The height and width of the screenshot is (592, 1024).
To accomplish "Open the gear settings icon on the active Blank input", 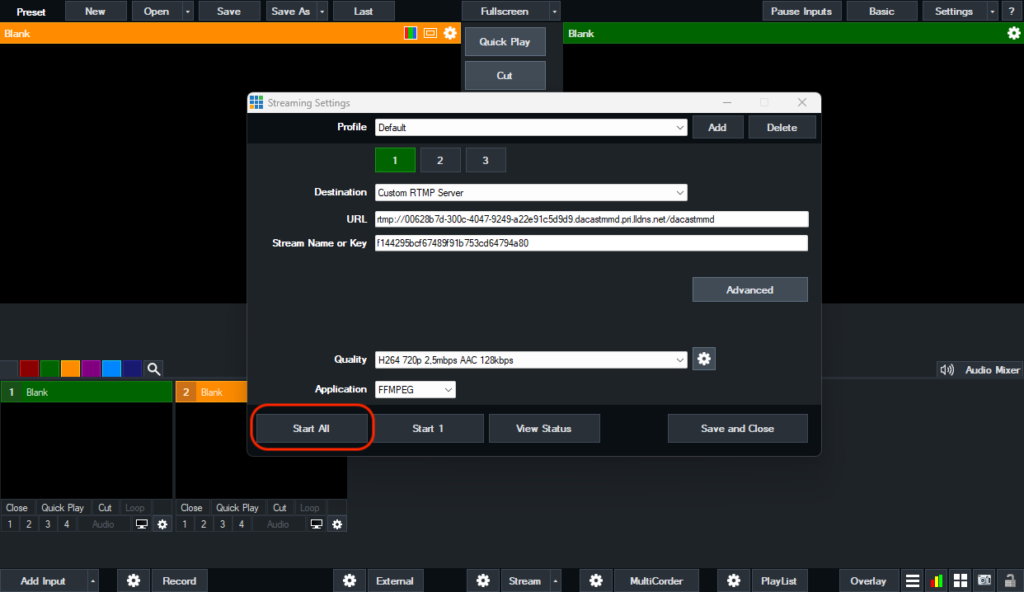I will (1013, 33).
